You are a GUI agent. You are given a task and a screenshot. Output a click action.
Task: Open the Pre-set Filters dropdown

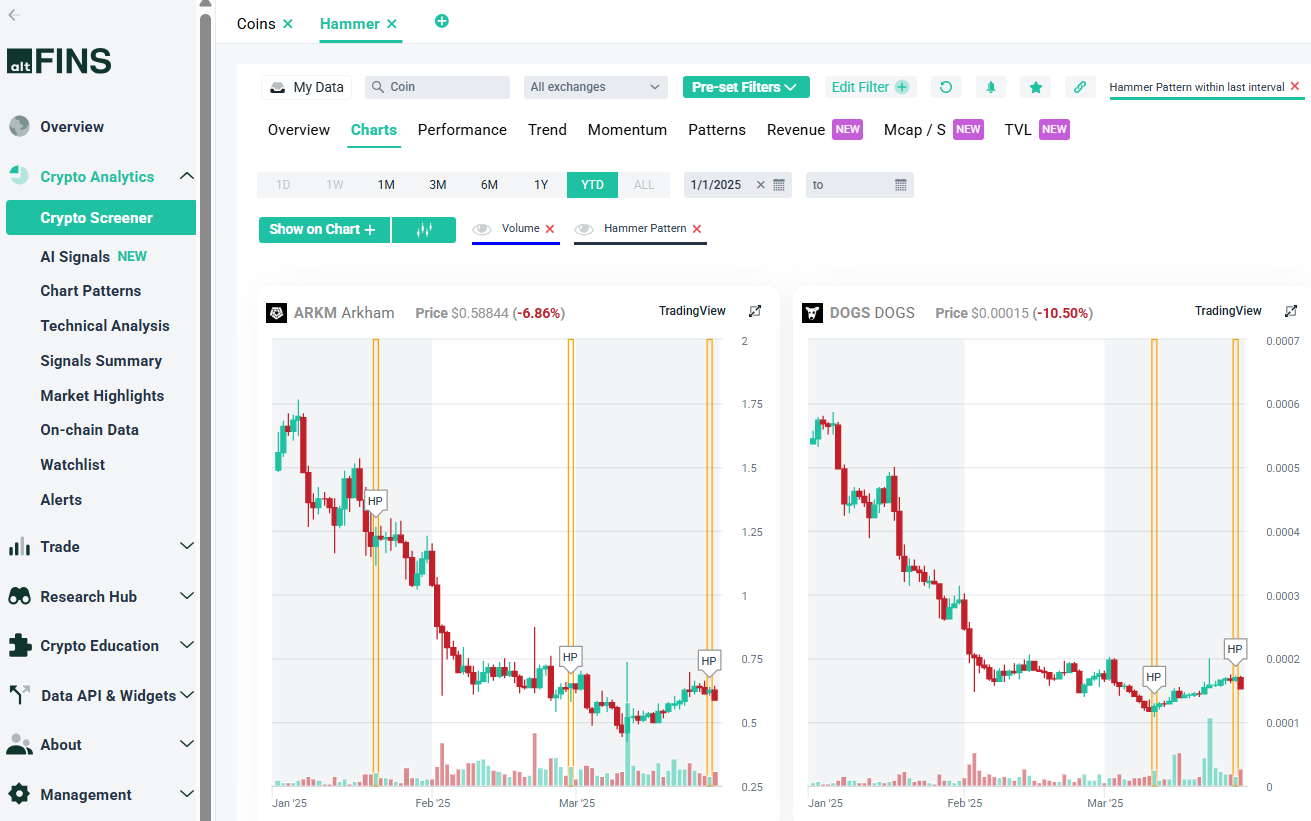(745, 87)
